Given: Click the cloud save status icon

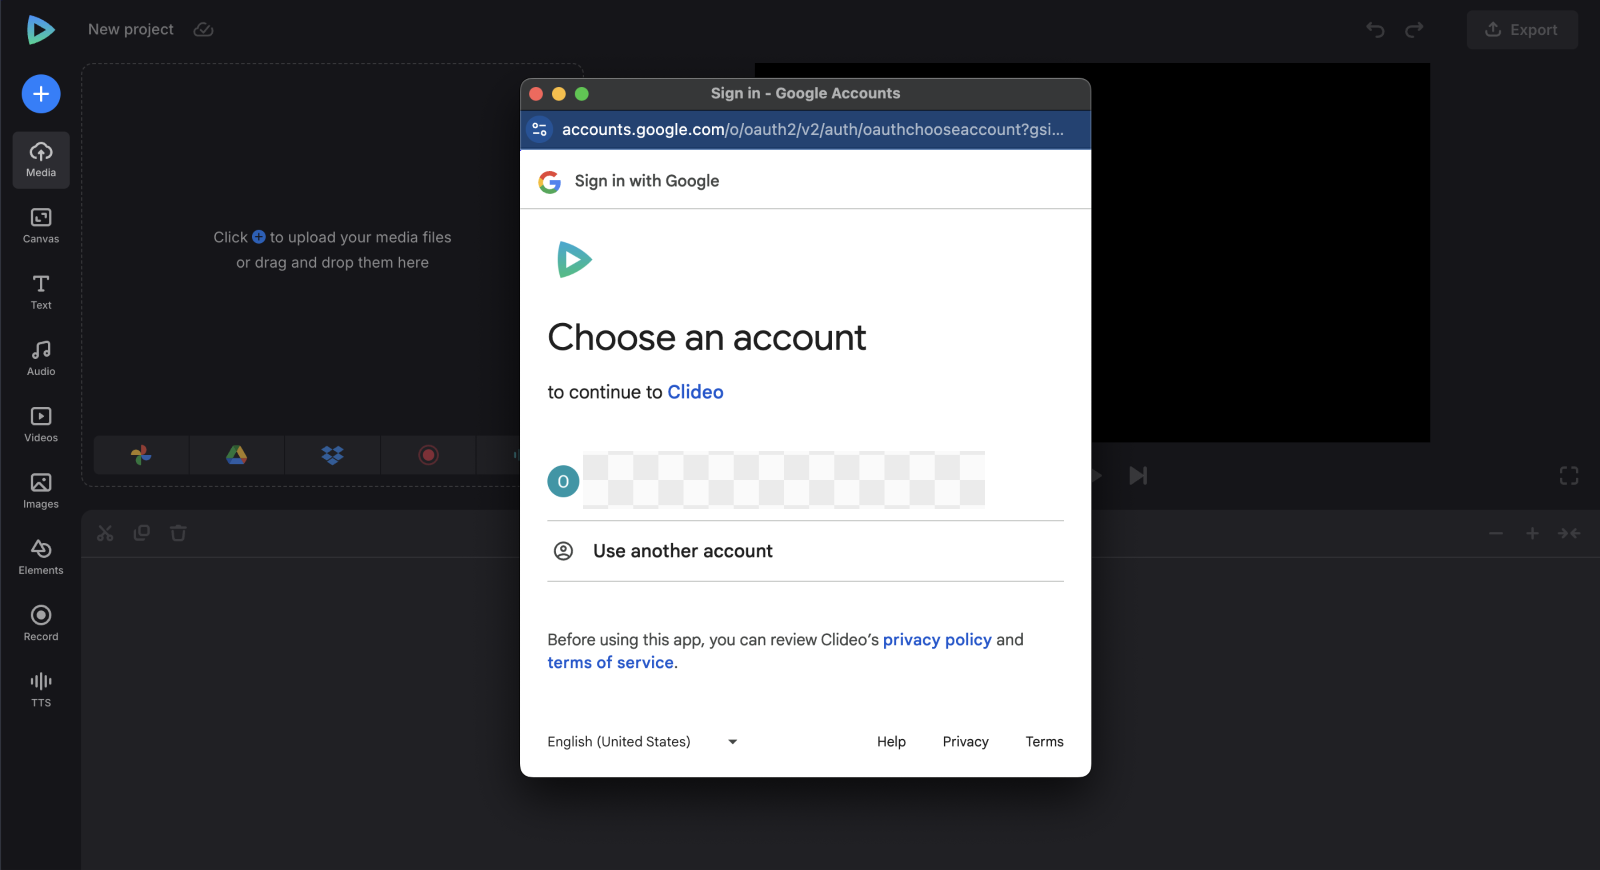Looking at the screenshot, I should click(203, 30).
